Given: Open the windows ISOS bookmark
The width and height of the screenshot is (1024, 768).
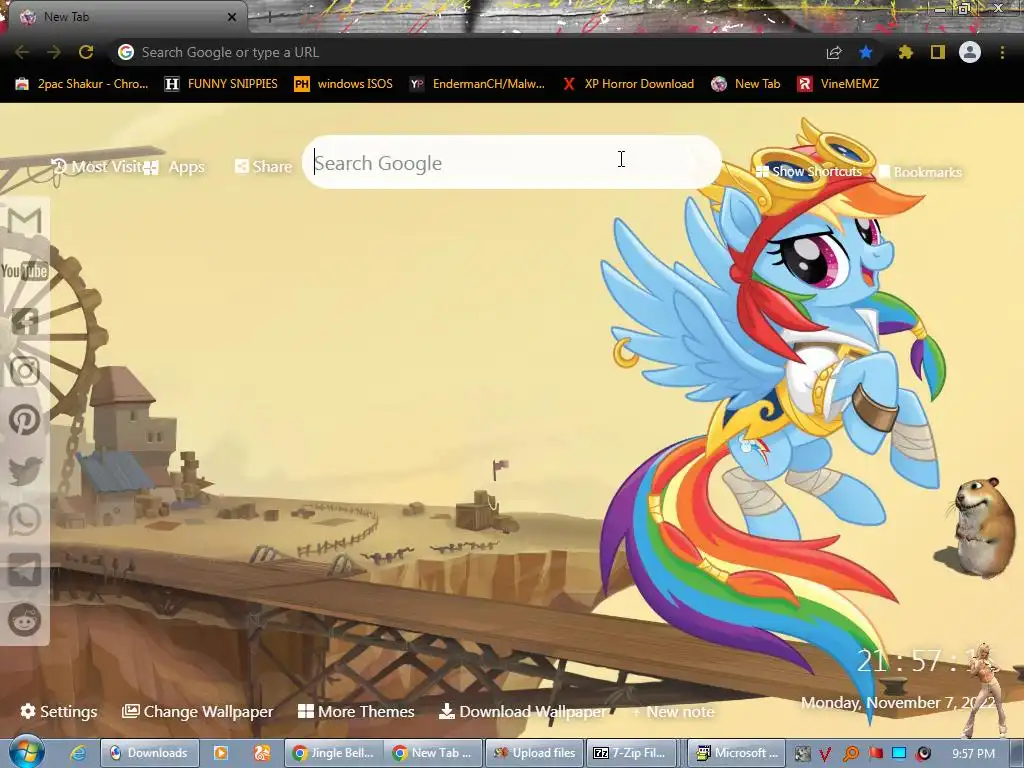Looking at the screenshot, I should 344,84.
